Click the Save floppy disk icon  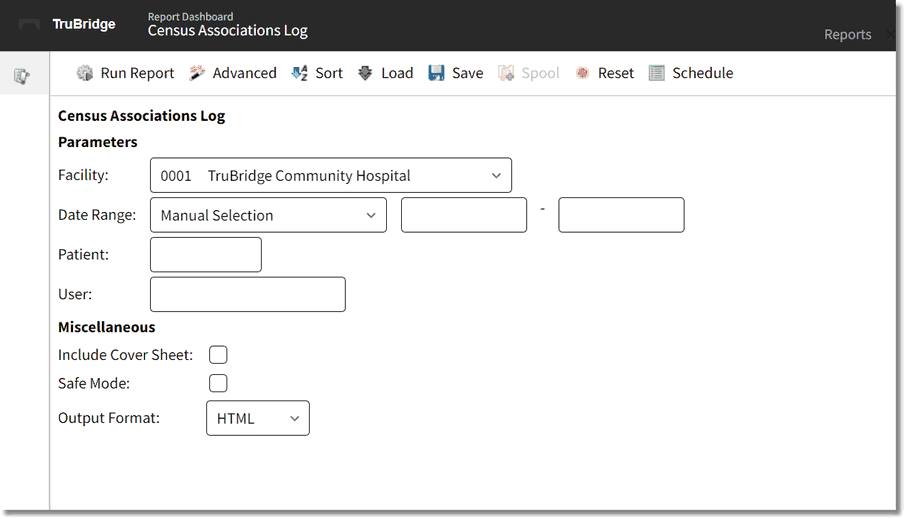[437, 73]
